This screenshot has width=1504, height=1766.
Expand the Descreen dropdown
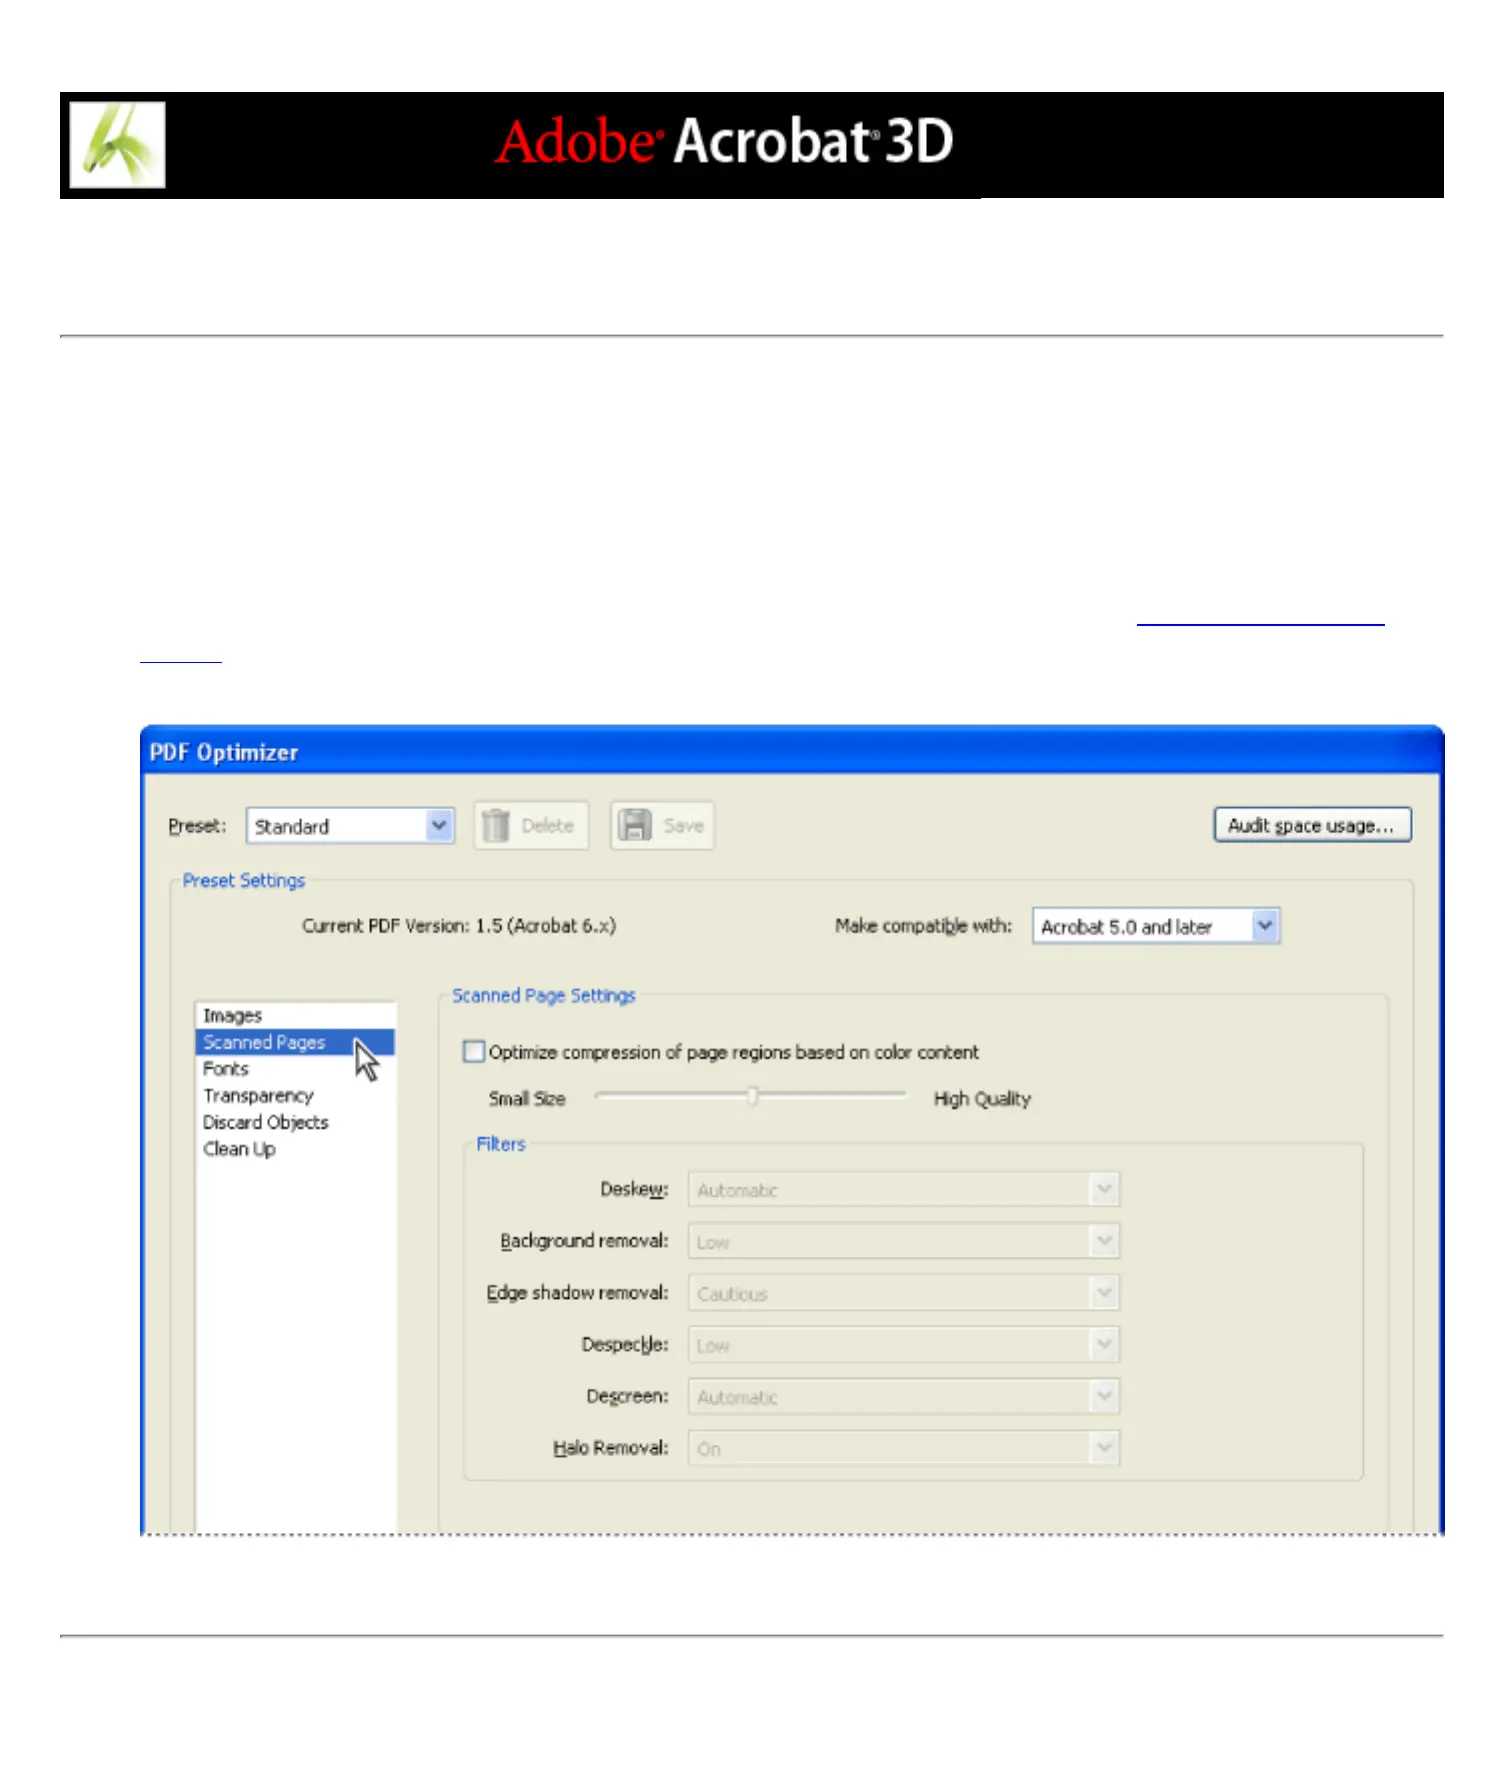point(904,1396)
